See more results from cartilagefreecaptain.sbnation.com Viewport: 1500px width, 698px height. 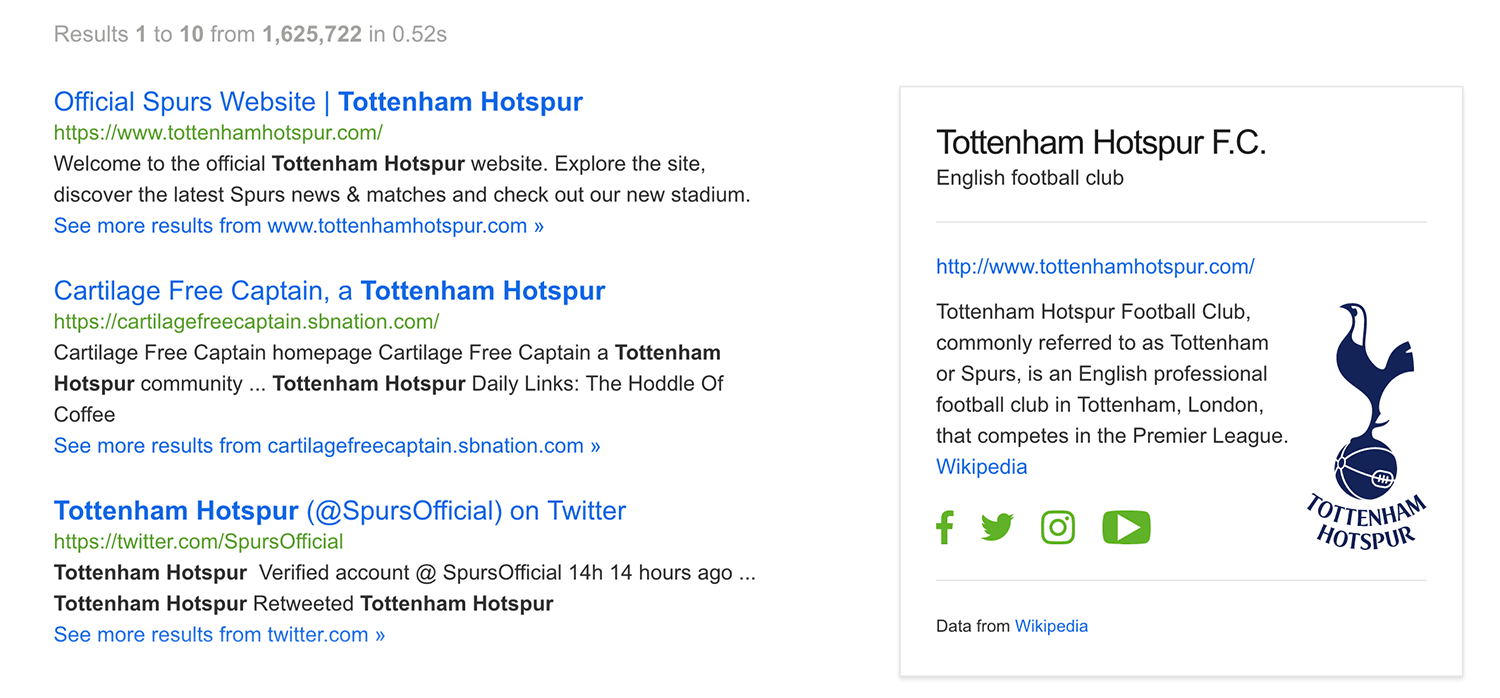(x=327, y=446)
